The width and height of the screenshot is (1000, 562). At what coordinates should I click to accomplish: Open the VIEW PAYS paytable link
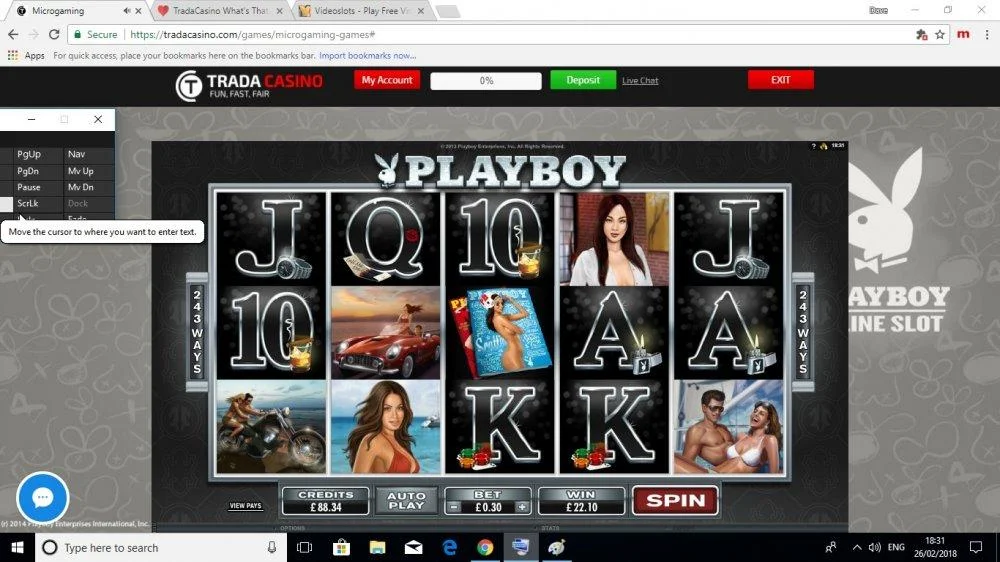point(246,506)
